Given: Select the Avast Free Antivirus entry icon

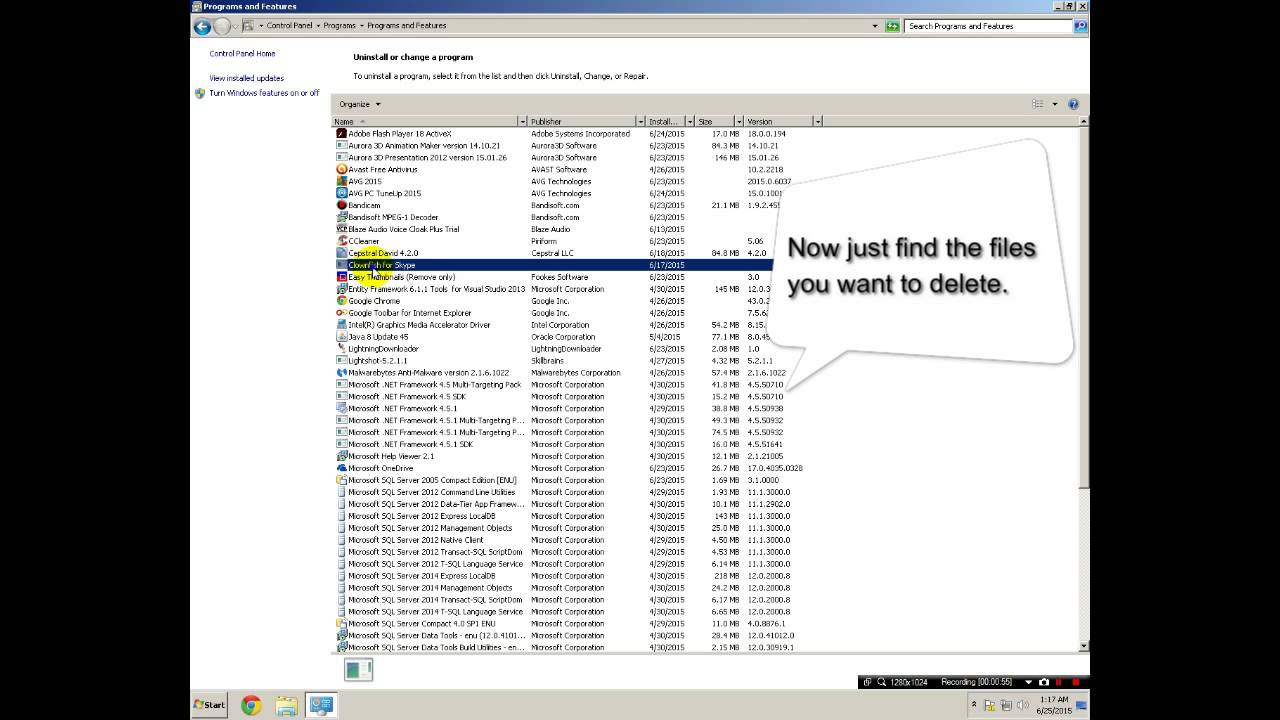Looking at the screenshot, I should pyautogui.click(x=341, y=170).
